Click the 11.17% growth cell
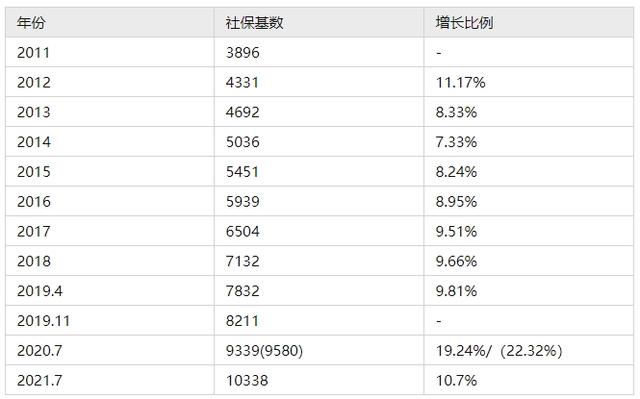Viewport: 640px width, 399px height. (x=529, y=82)
